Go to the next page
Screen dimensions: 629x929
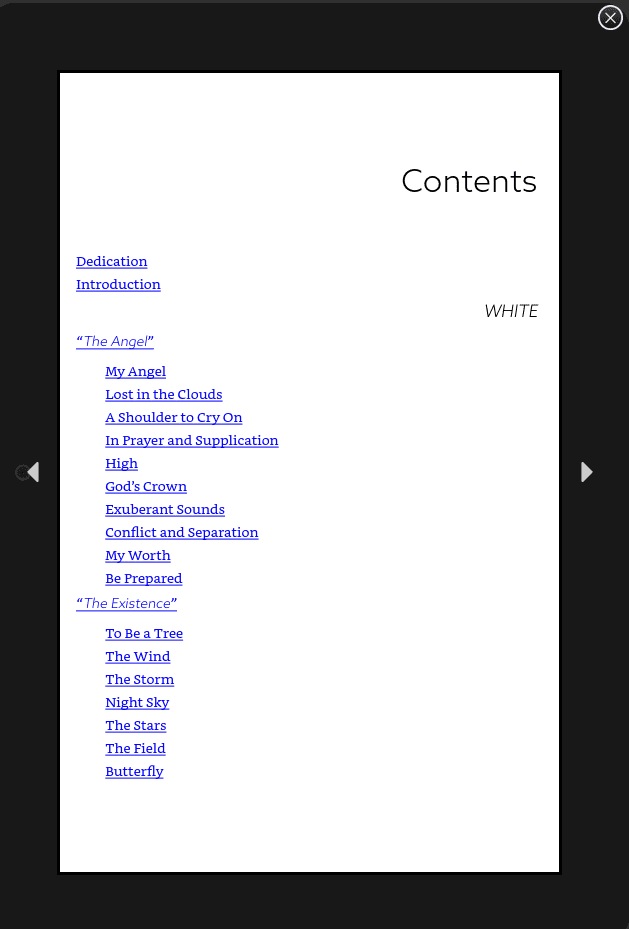tap(587, 472)
